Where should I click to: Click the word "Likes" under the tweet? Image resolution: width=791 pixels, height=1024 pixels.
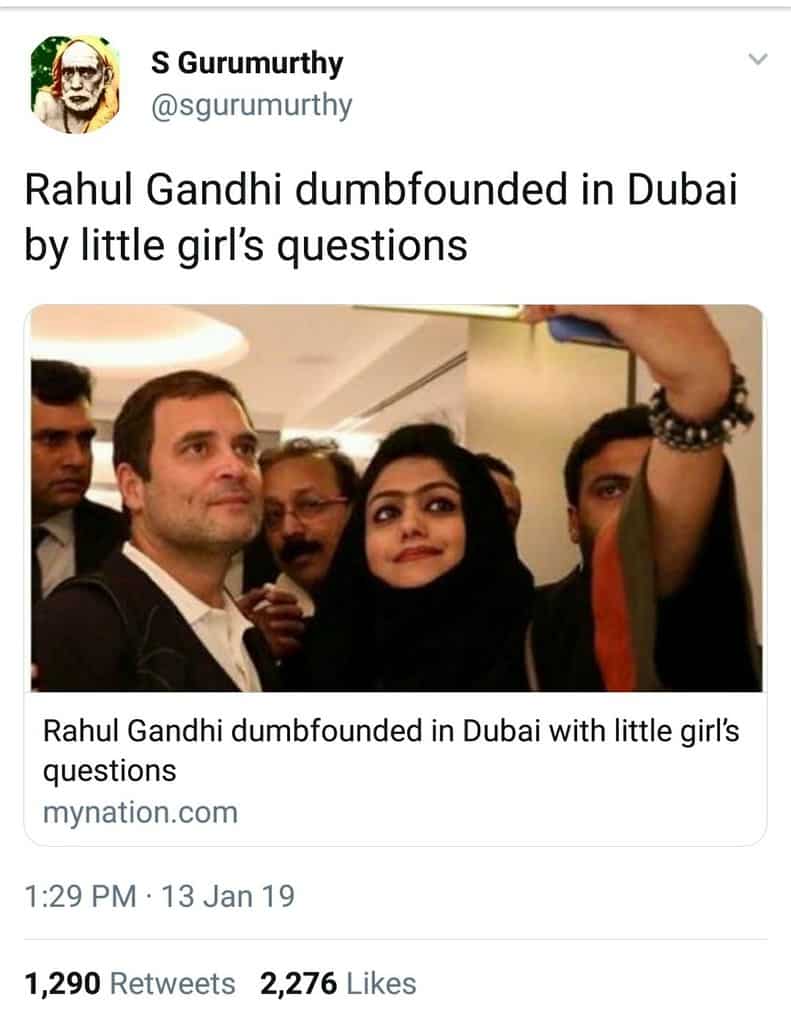point(381,984)
